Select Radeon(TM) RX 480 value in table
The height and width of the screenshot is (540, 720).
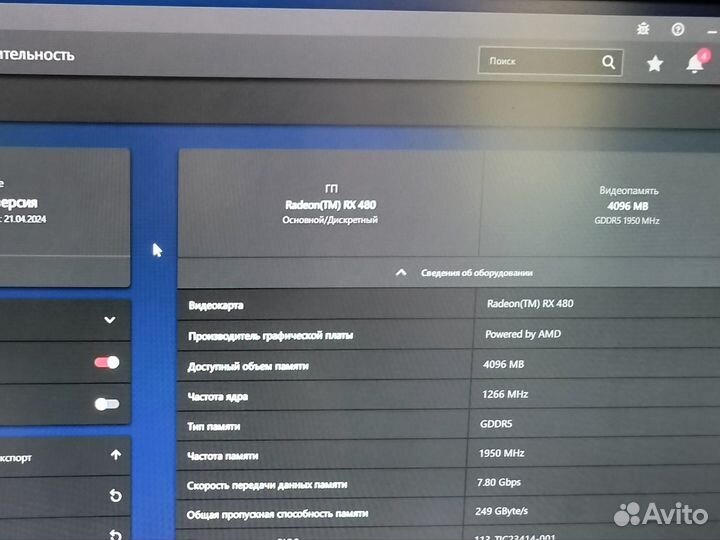pyautogui.click(x=530, y=304)
